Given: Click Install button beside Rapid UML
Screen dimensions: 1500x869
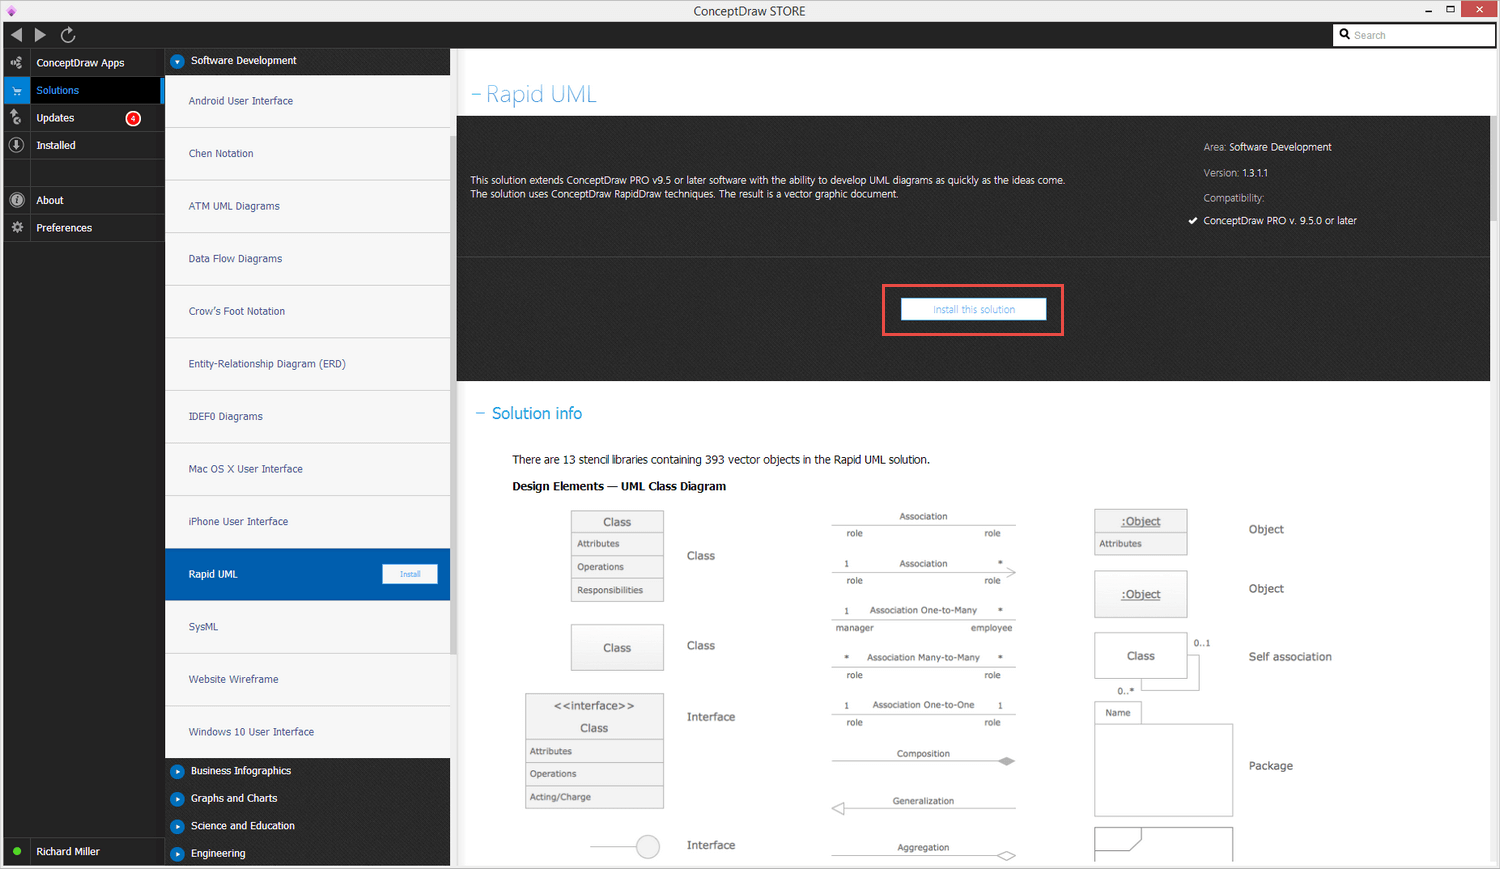Looking at the screenshot, I should 410,574.
